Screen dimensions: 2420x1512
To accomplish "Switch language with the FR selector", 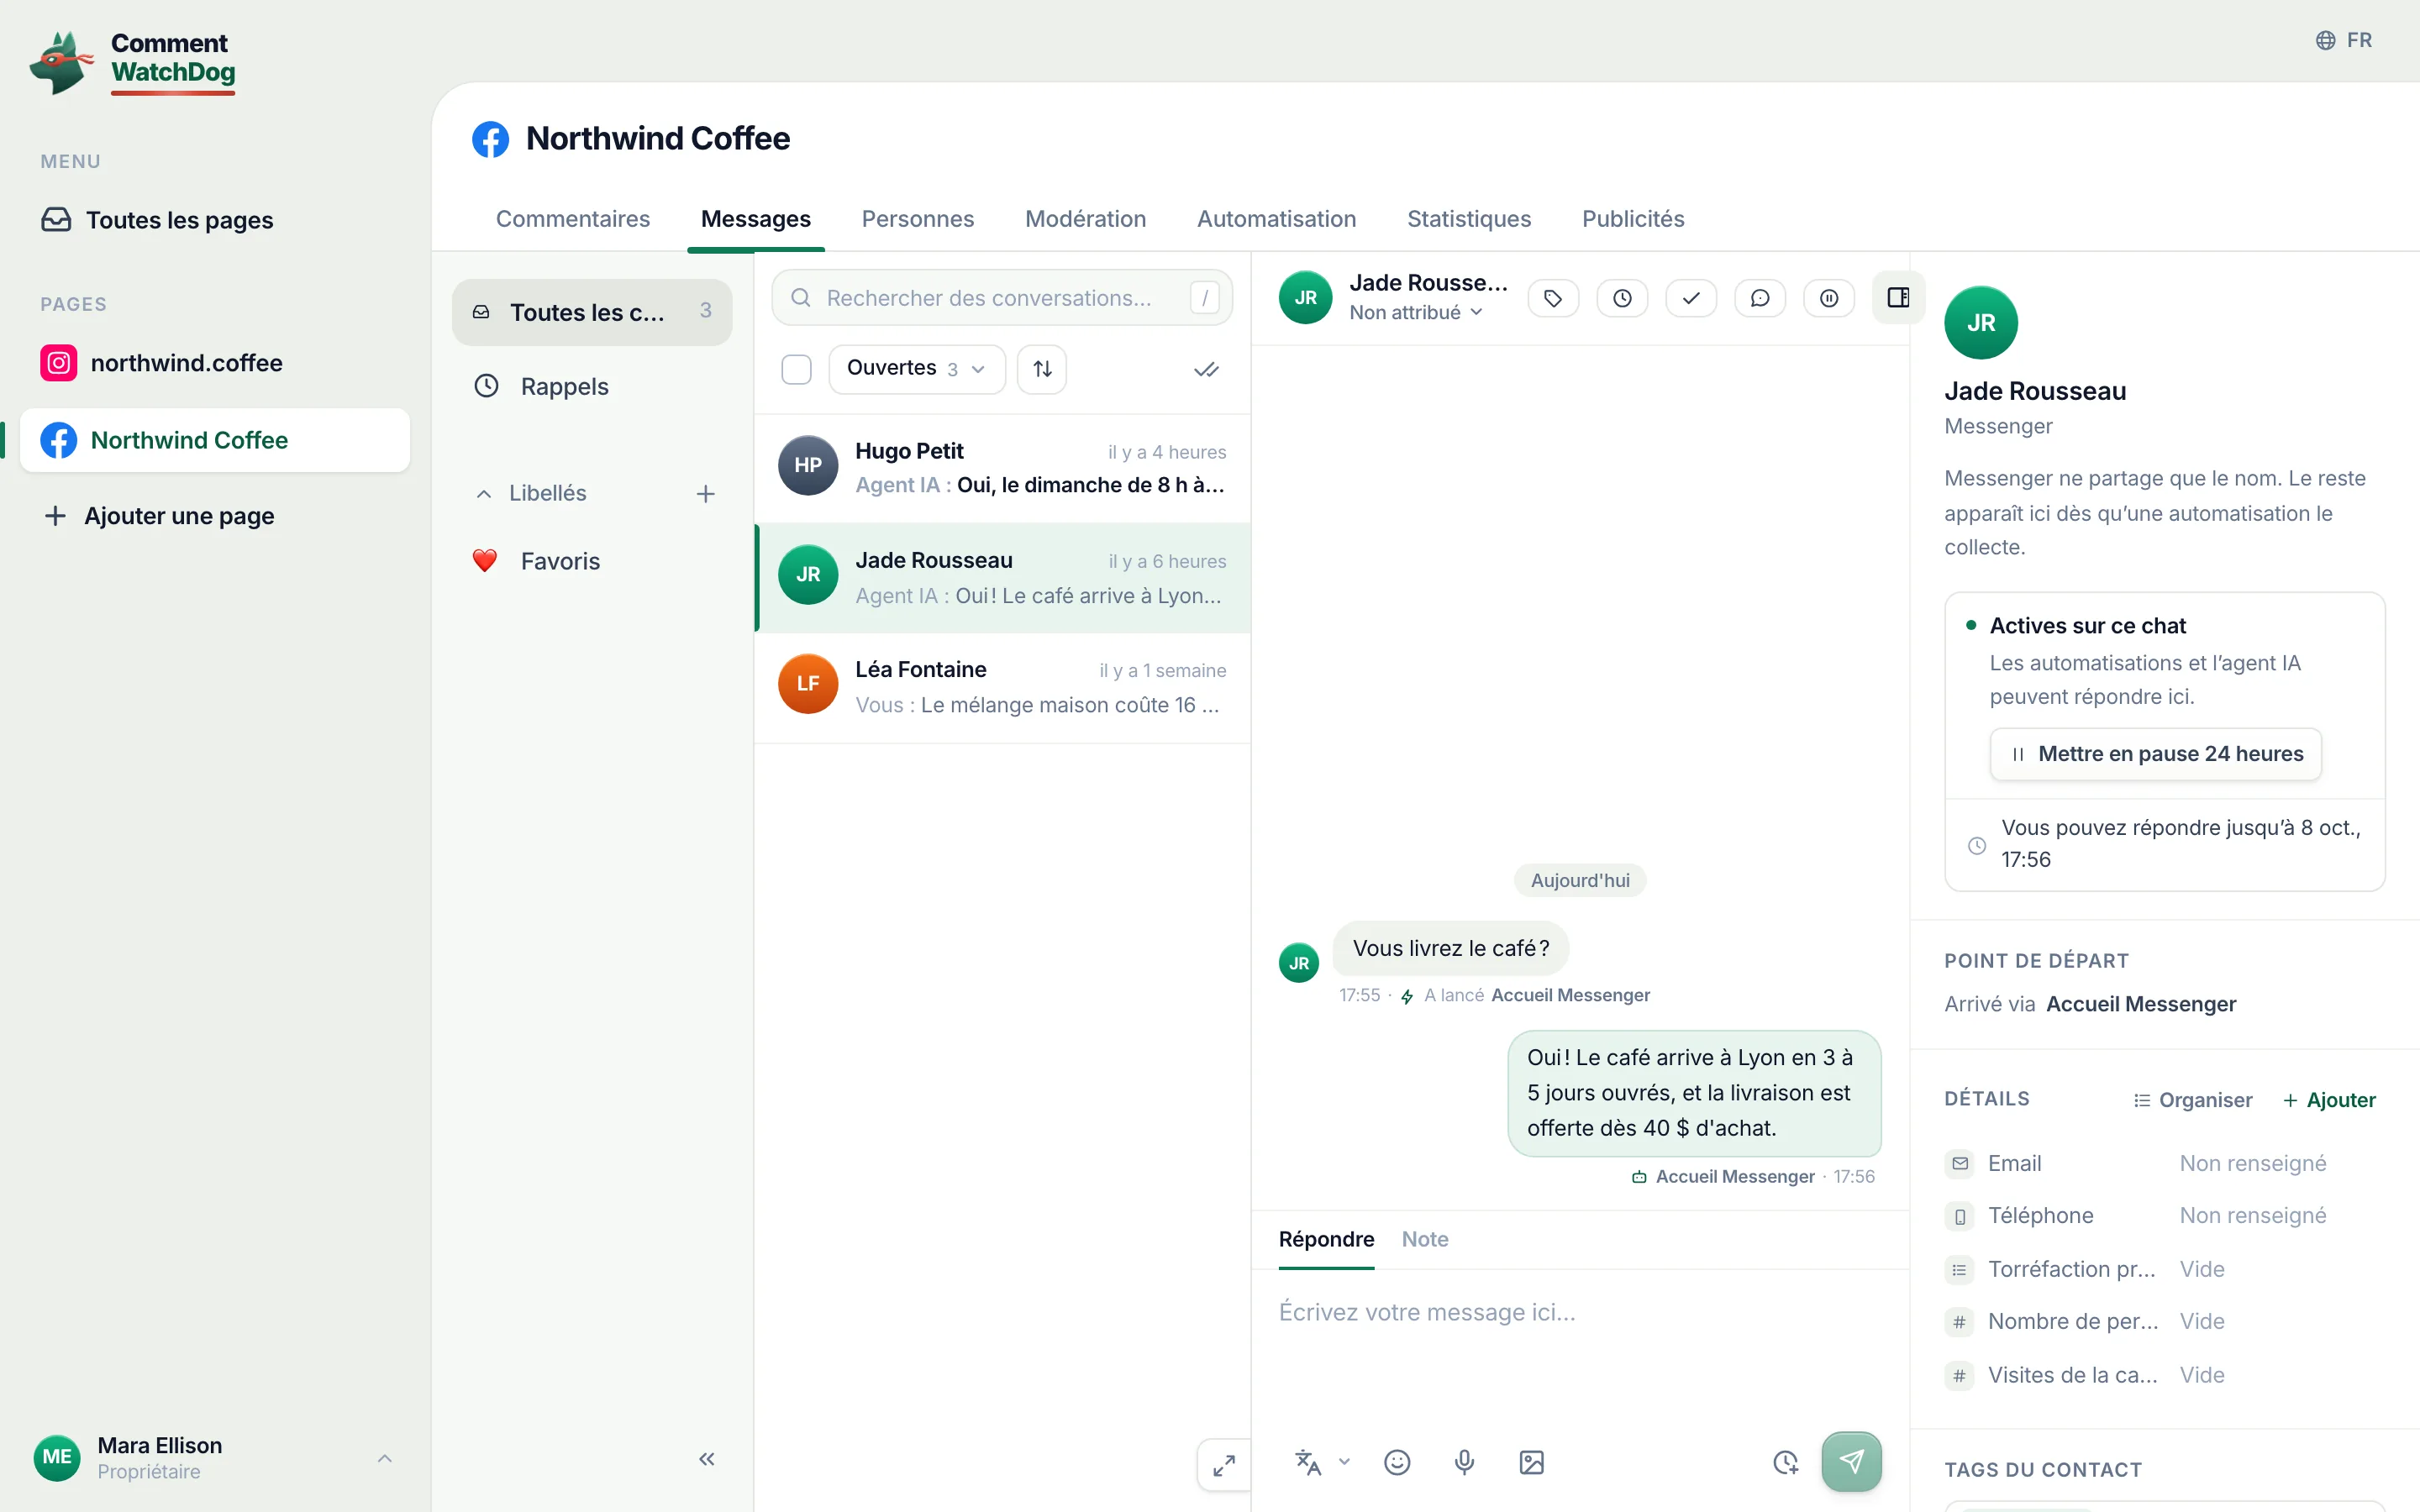I will pos(2344,40).
